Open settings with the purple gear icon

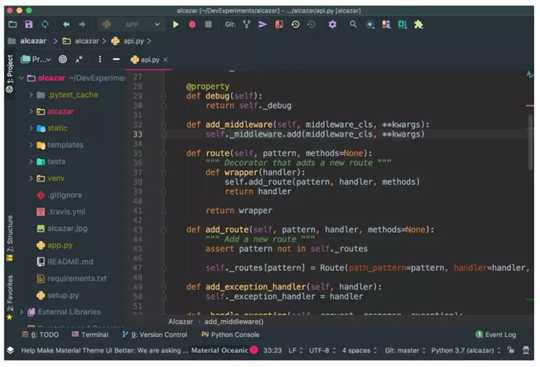point(332,24)
